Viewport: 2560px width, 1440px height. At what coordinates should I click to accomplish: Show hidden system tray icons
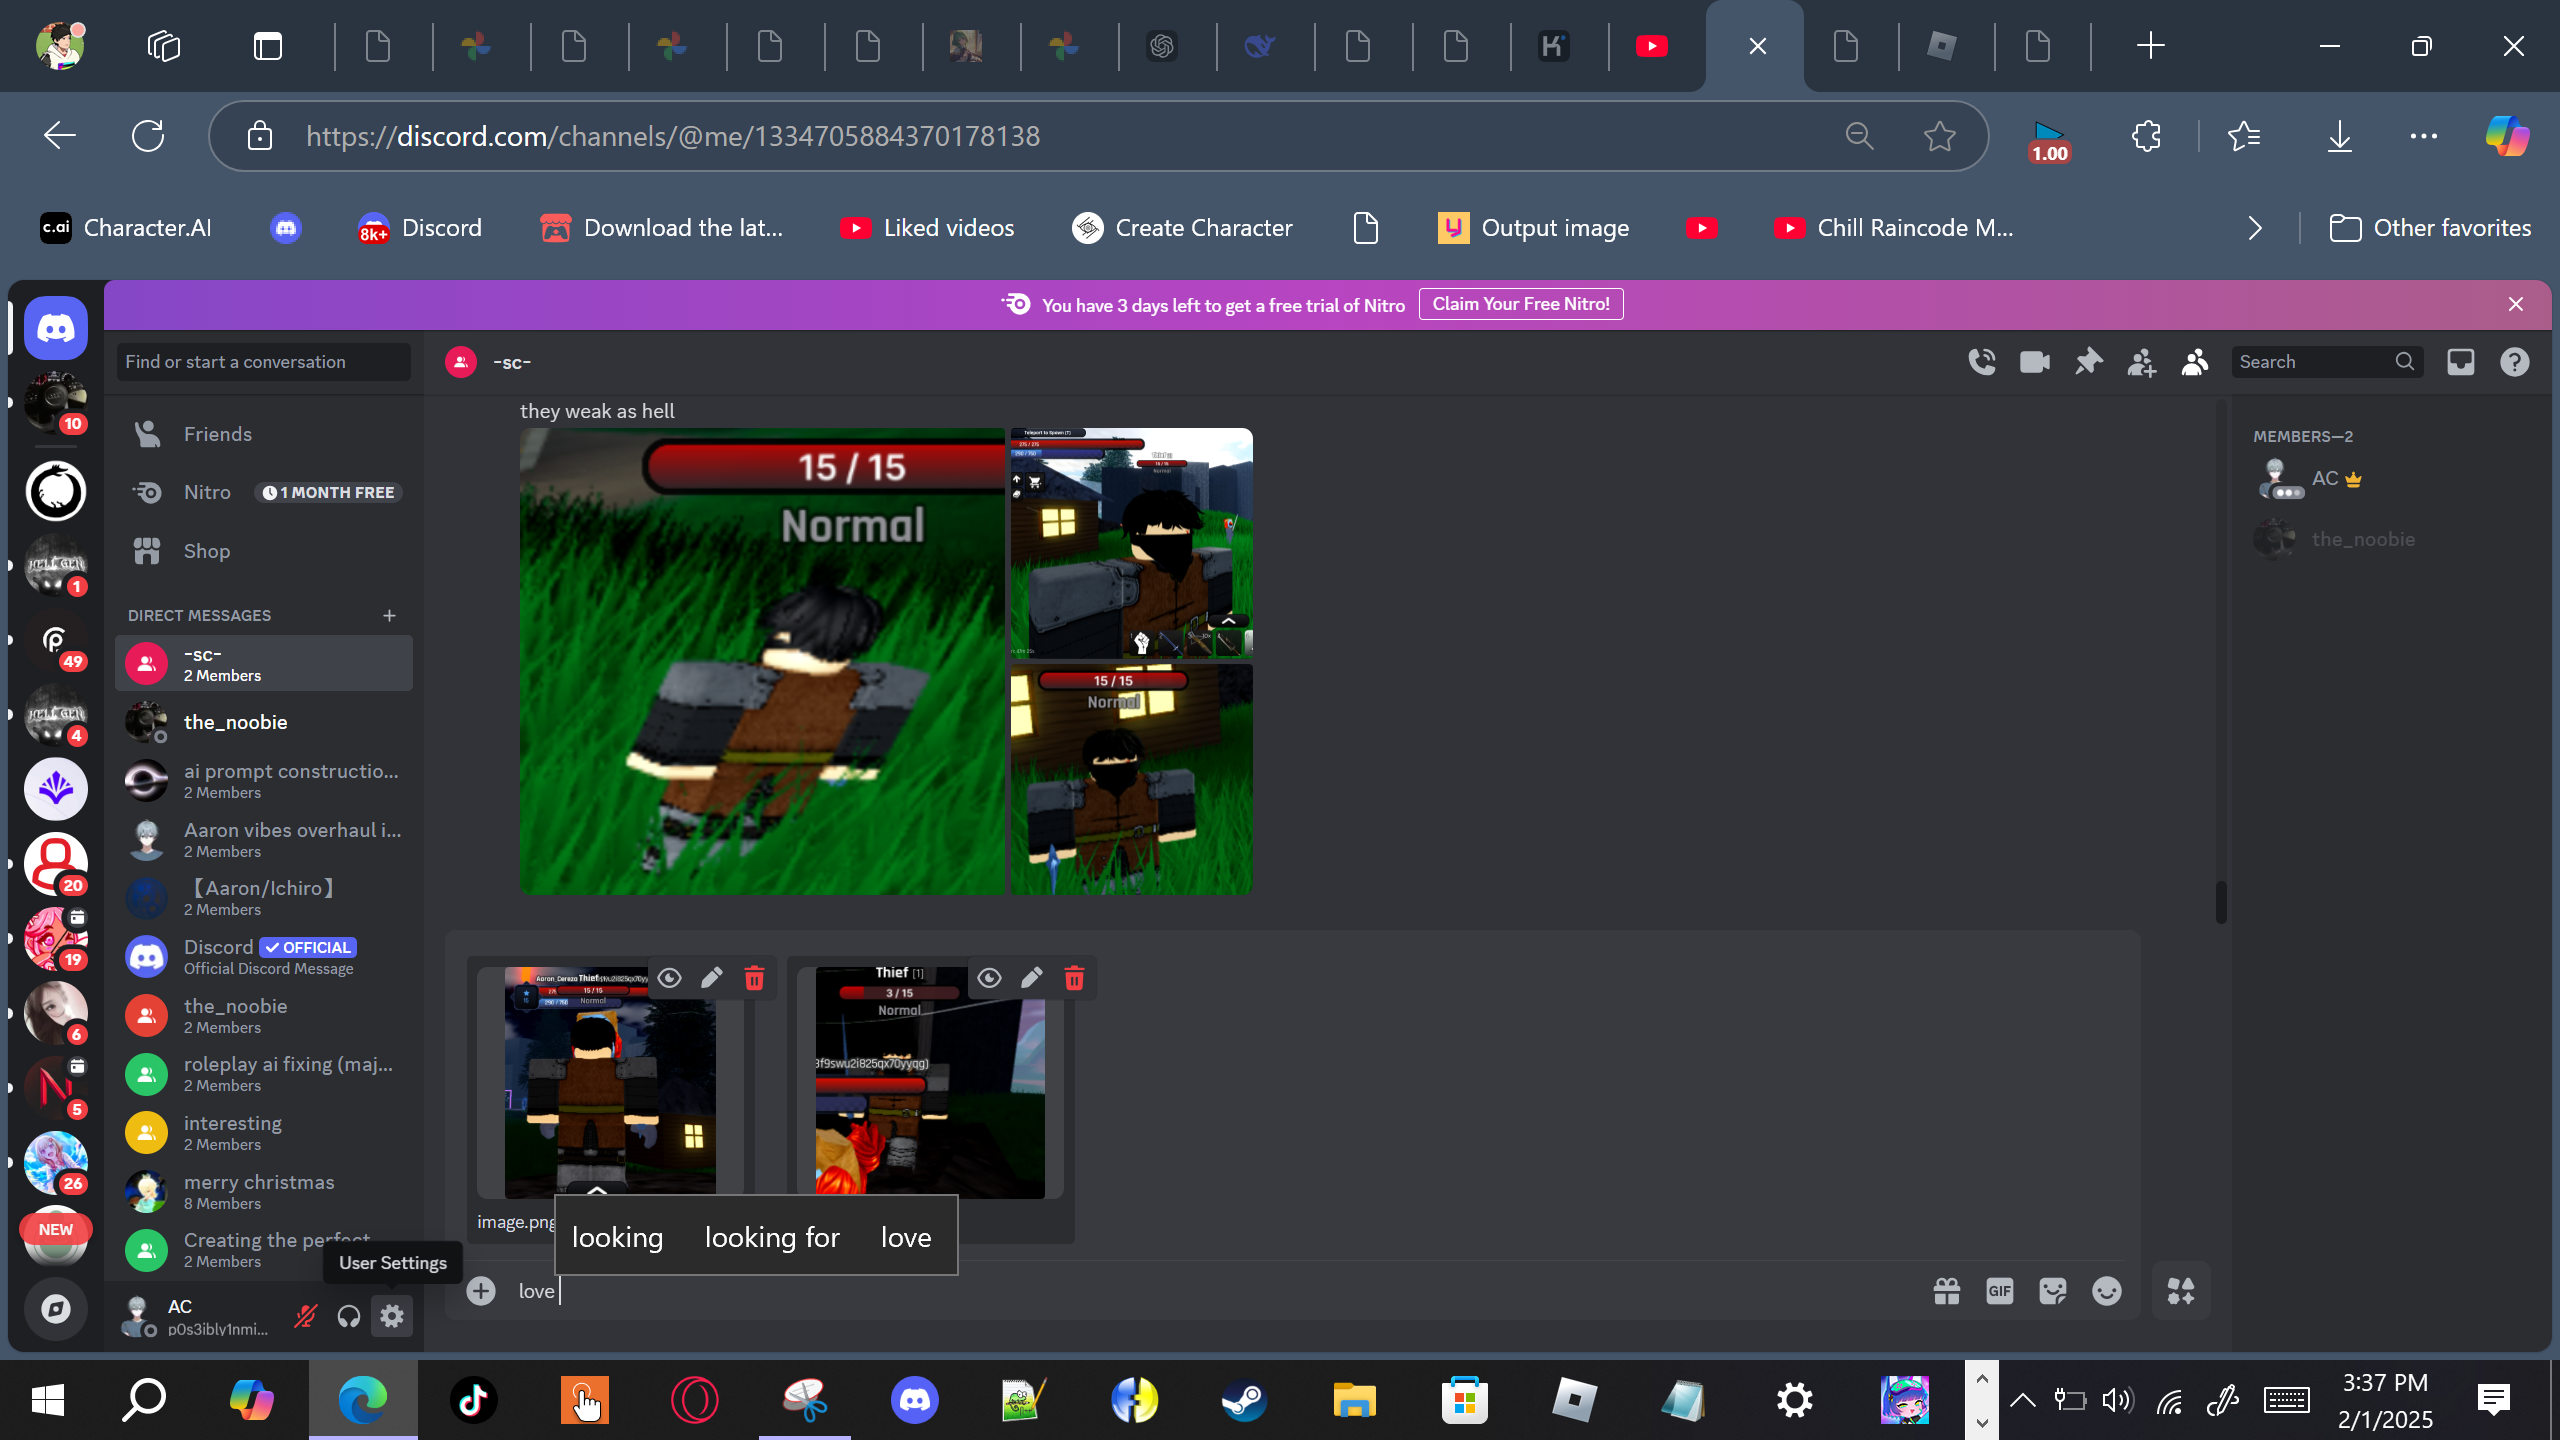[2022, 1399]
